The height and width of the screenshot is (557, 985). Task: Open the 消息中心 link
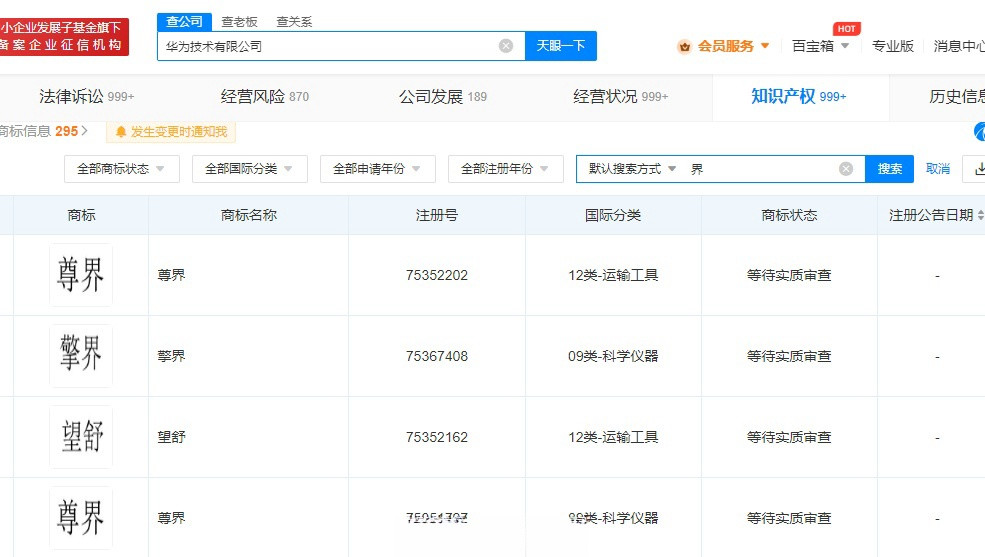click(959, 46)
